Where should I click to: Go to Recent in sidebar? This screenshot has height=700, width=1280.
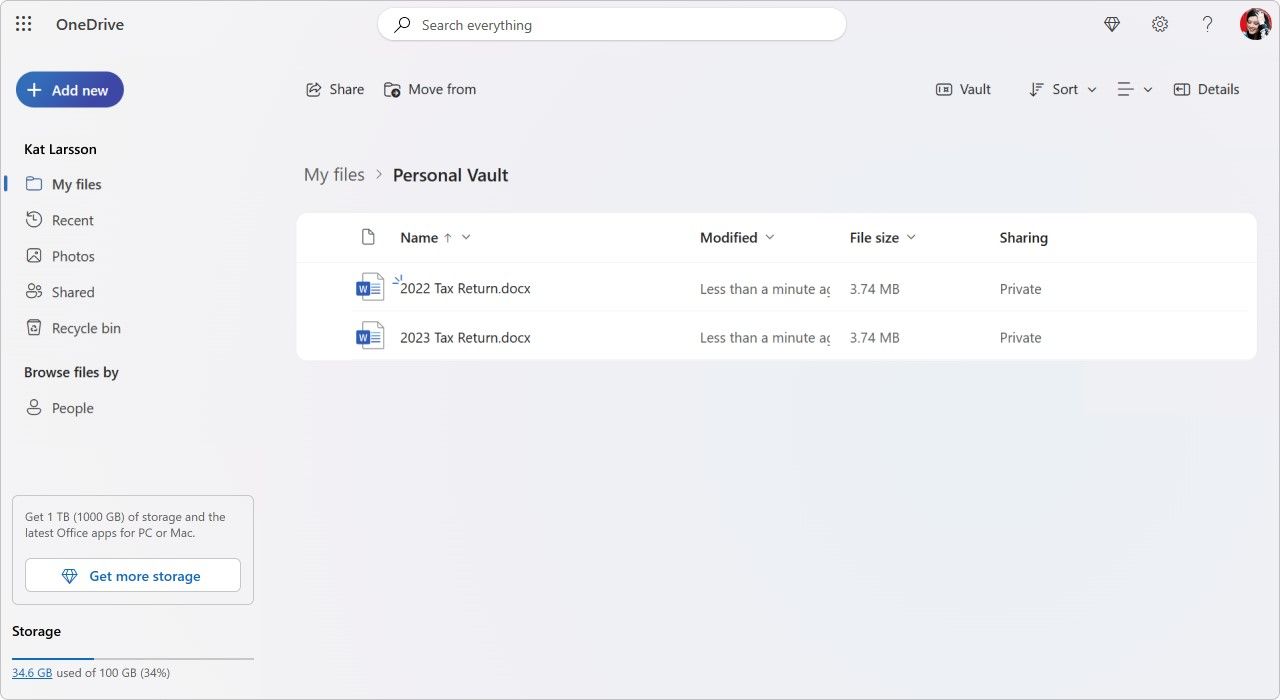[72, 220]
